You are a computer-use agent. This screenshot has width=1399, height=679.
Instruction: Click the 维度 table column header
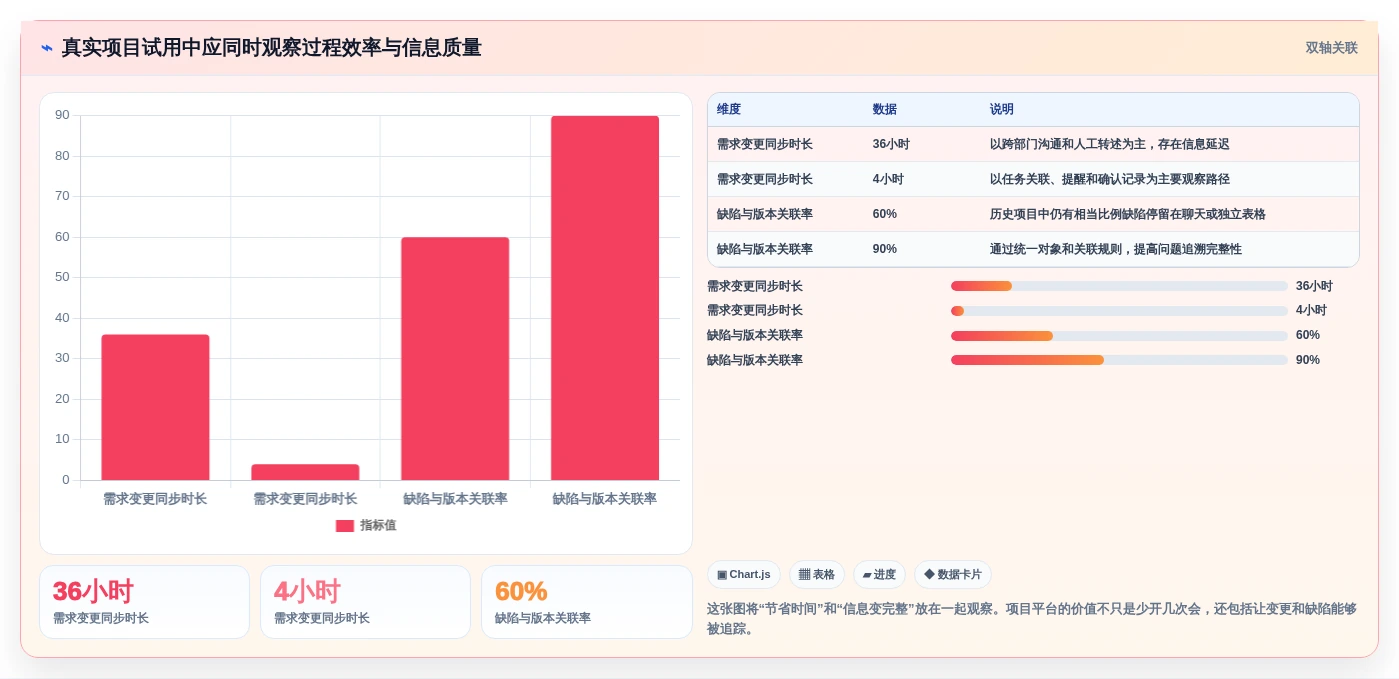(729, 110)
